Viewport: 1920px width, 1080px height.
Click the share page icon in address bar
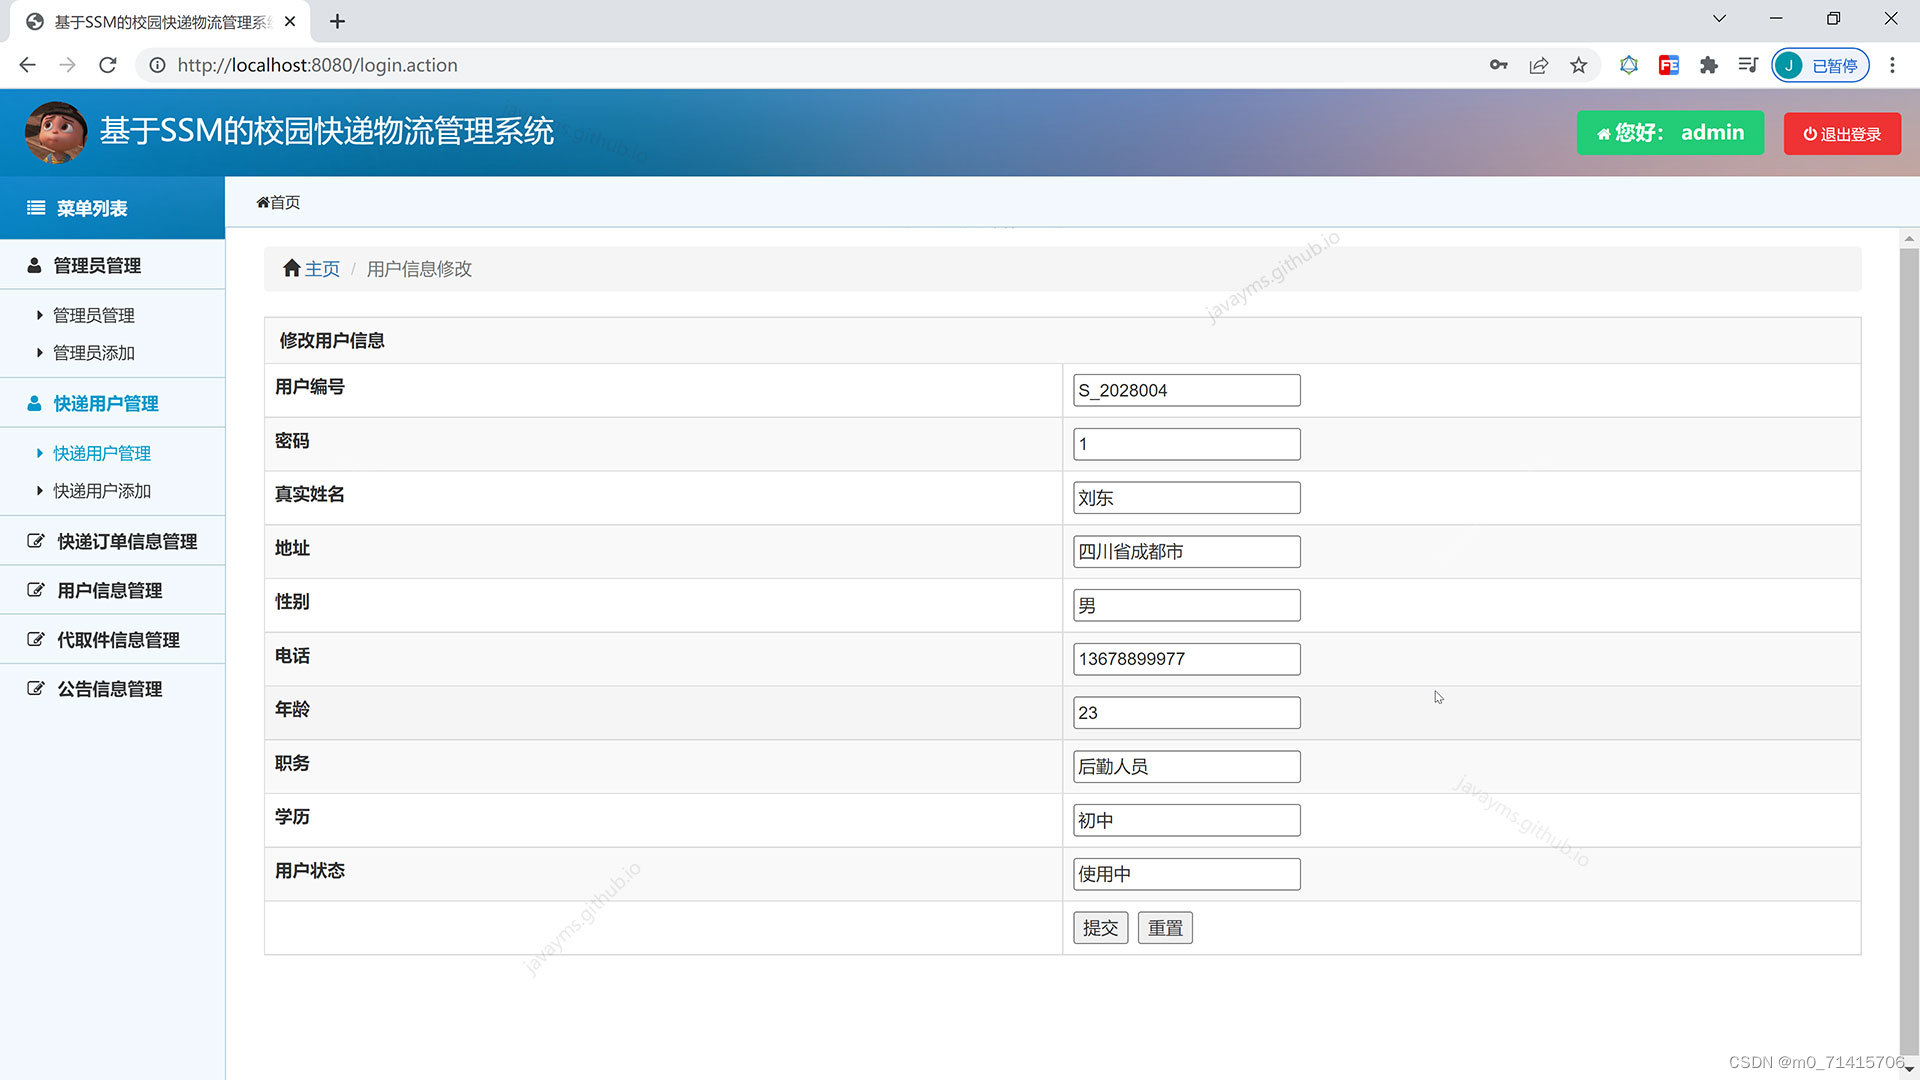1538,65
